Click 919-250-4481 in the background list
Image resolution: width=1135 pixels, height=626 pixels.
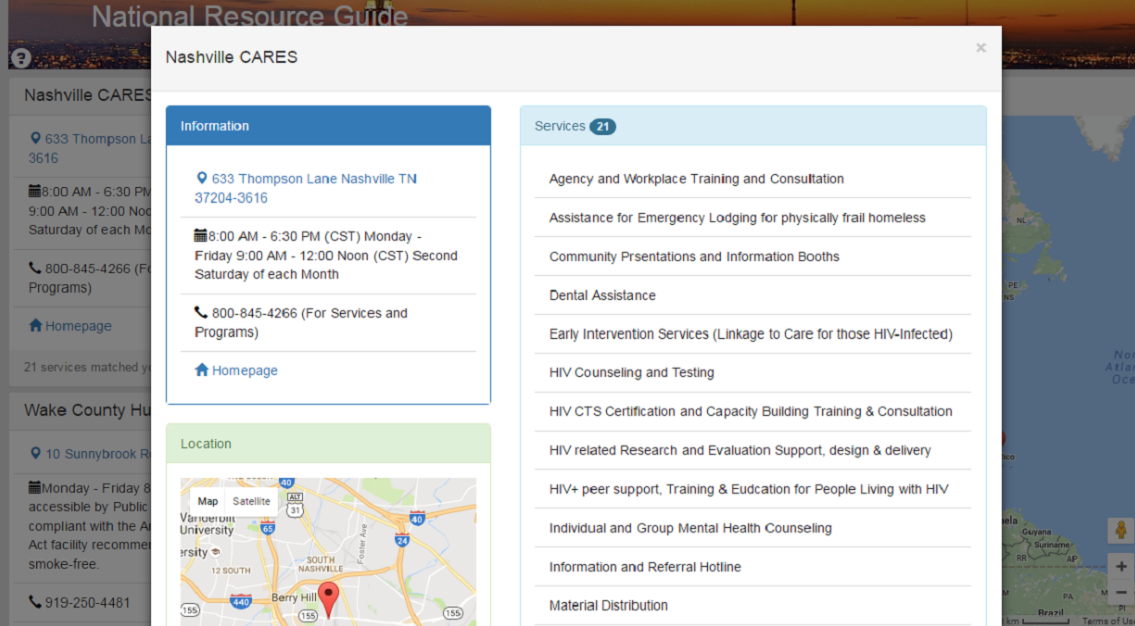click(x=88, y=602)
